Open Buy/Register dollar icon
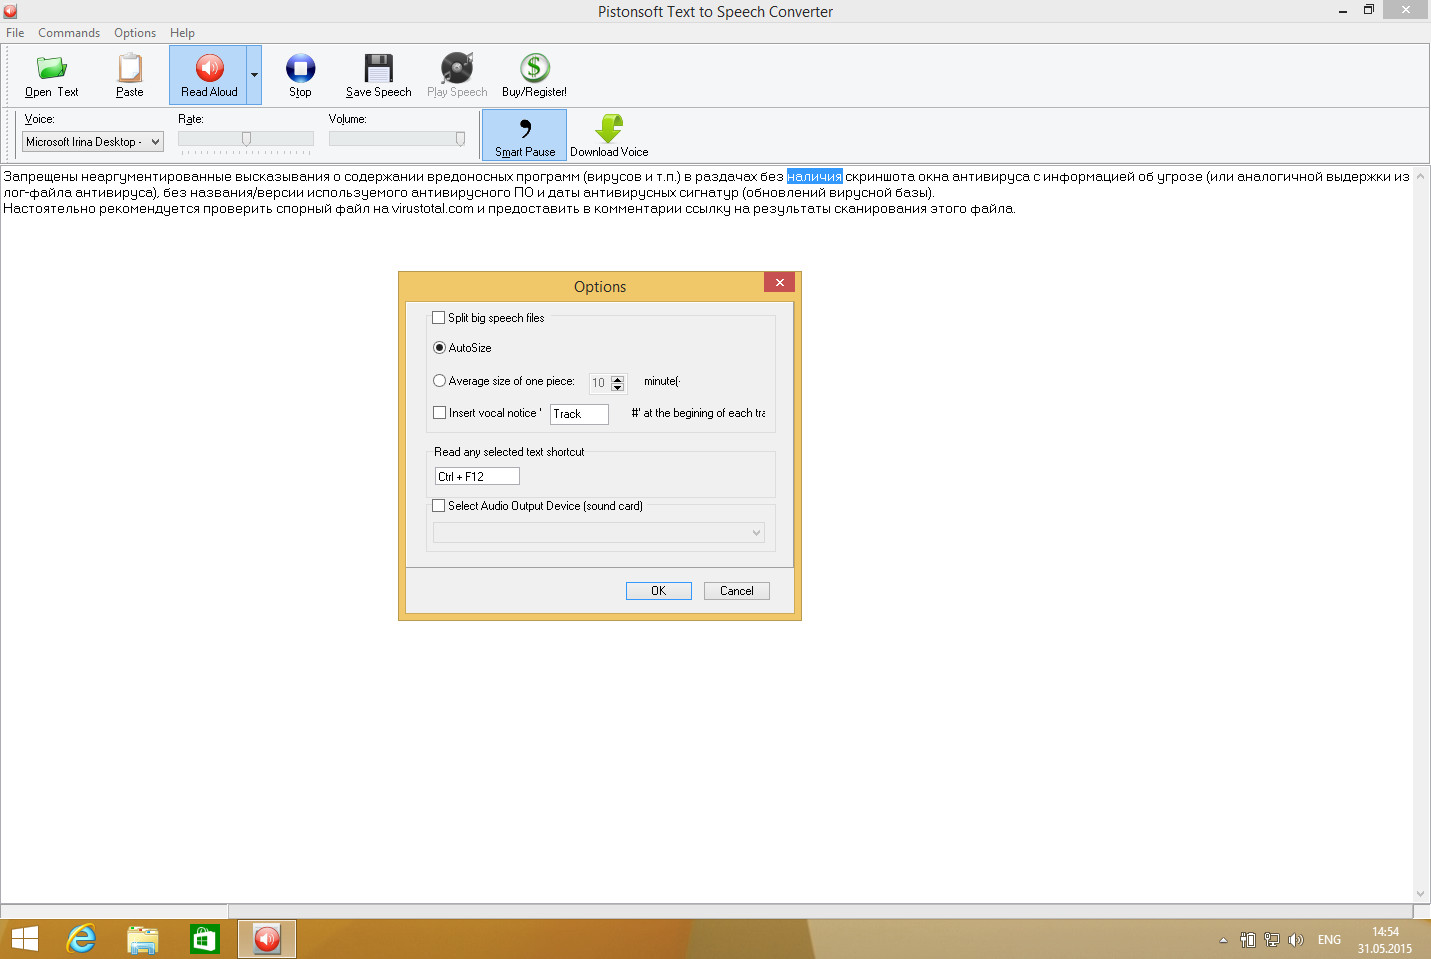 535,68
